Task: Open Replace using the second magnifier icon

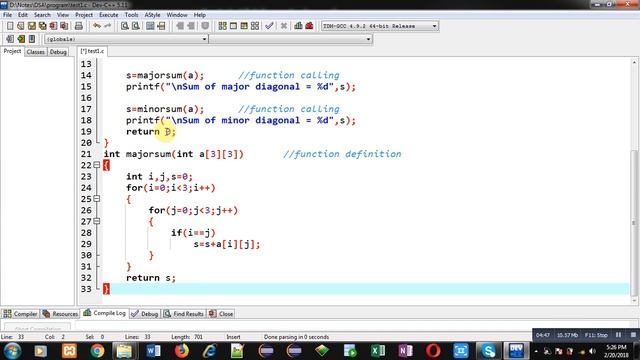Action: tap(136, 26)
